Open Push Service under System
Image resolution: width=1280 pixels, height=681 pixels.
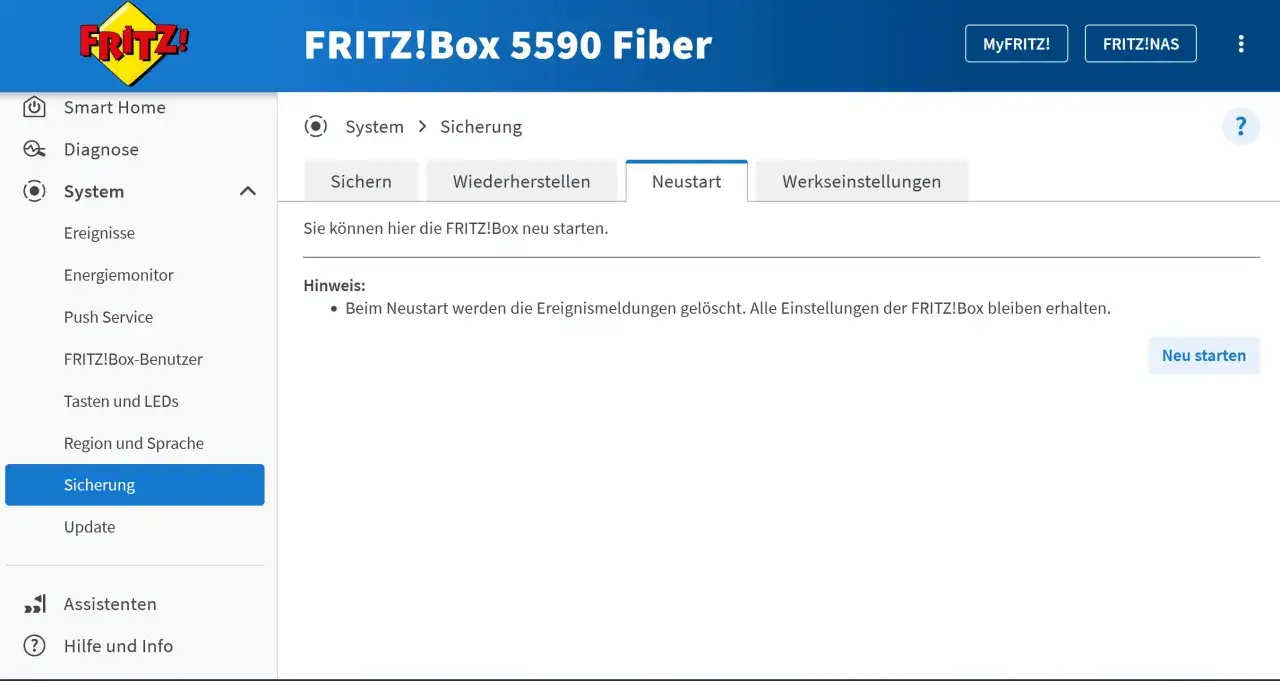(x=109, y=317)
